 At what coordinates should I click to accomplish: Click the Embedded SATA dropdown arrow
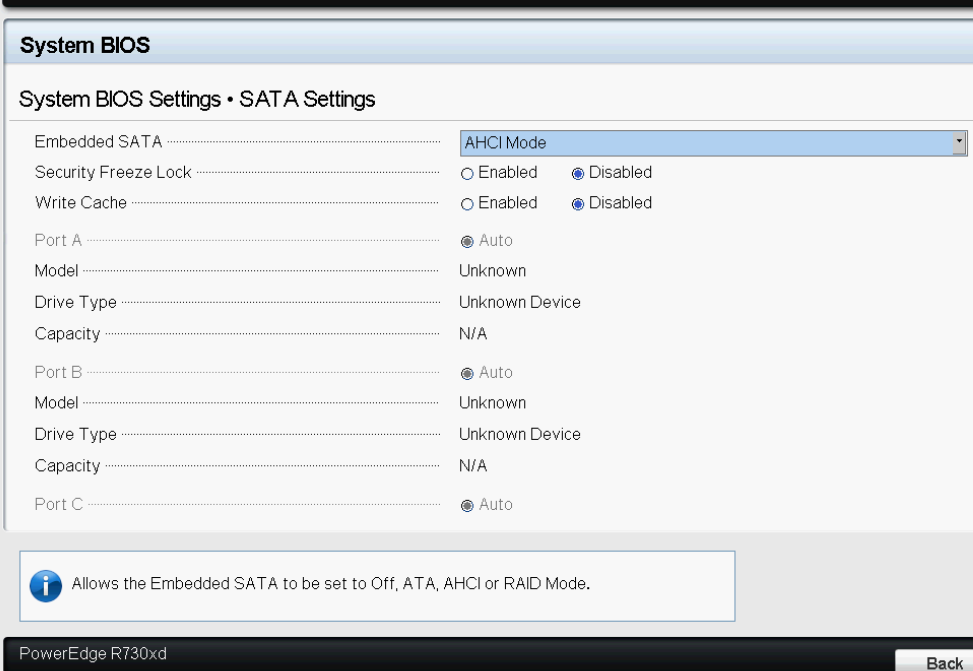click(x=960, y=143)
